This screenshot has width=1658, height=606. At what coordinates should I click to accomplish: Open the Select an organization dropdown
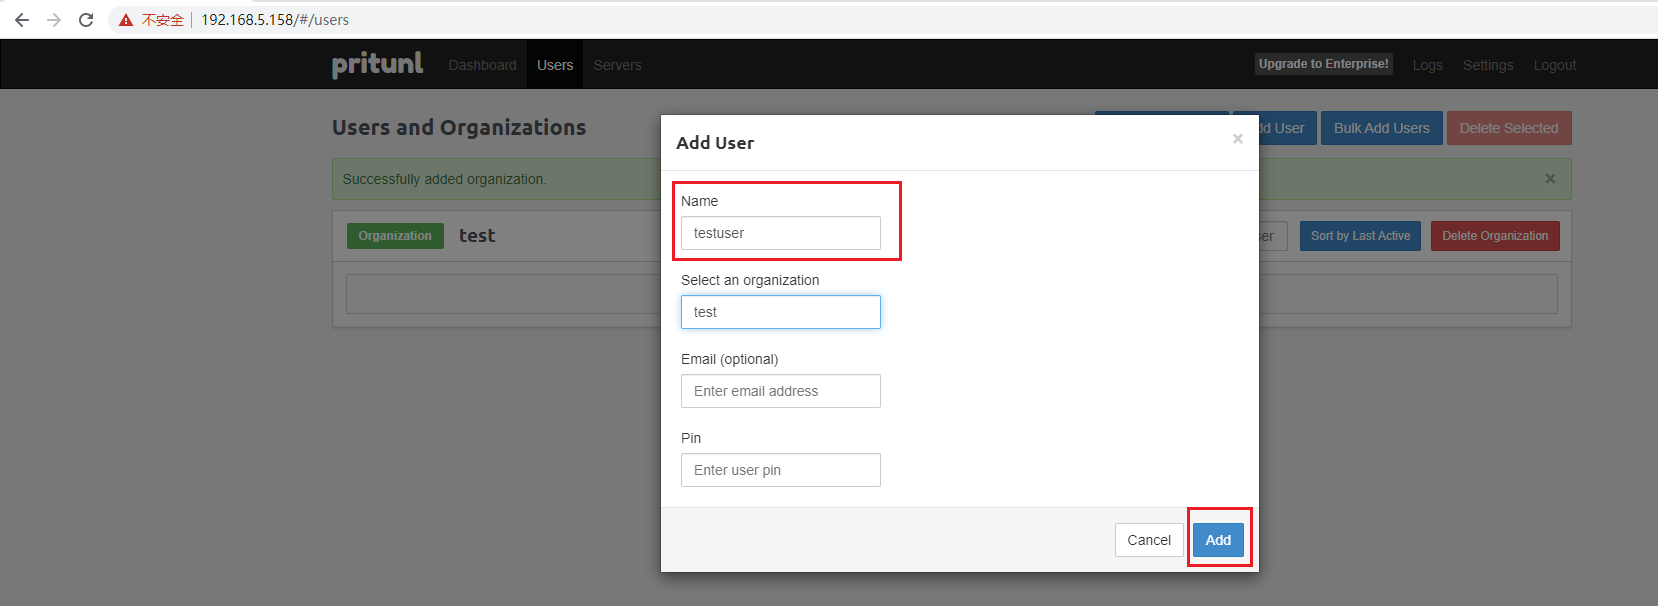(780, 312)
